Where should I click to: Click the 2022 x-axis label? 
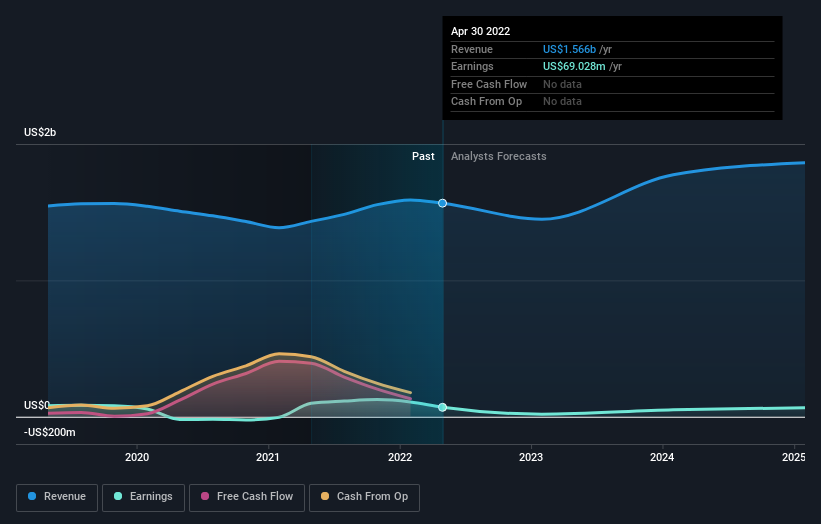(x=400, y=457)
